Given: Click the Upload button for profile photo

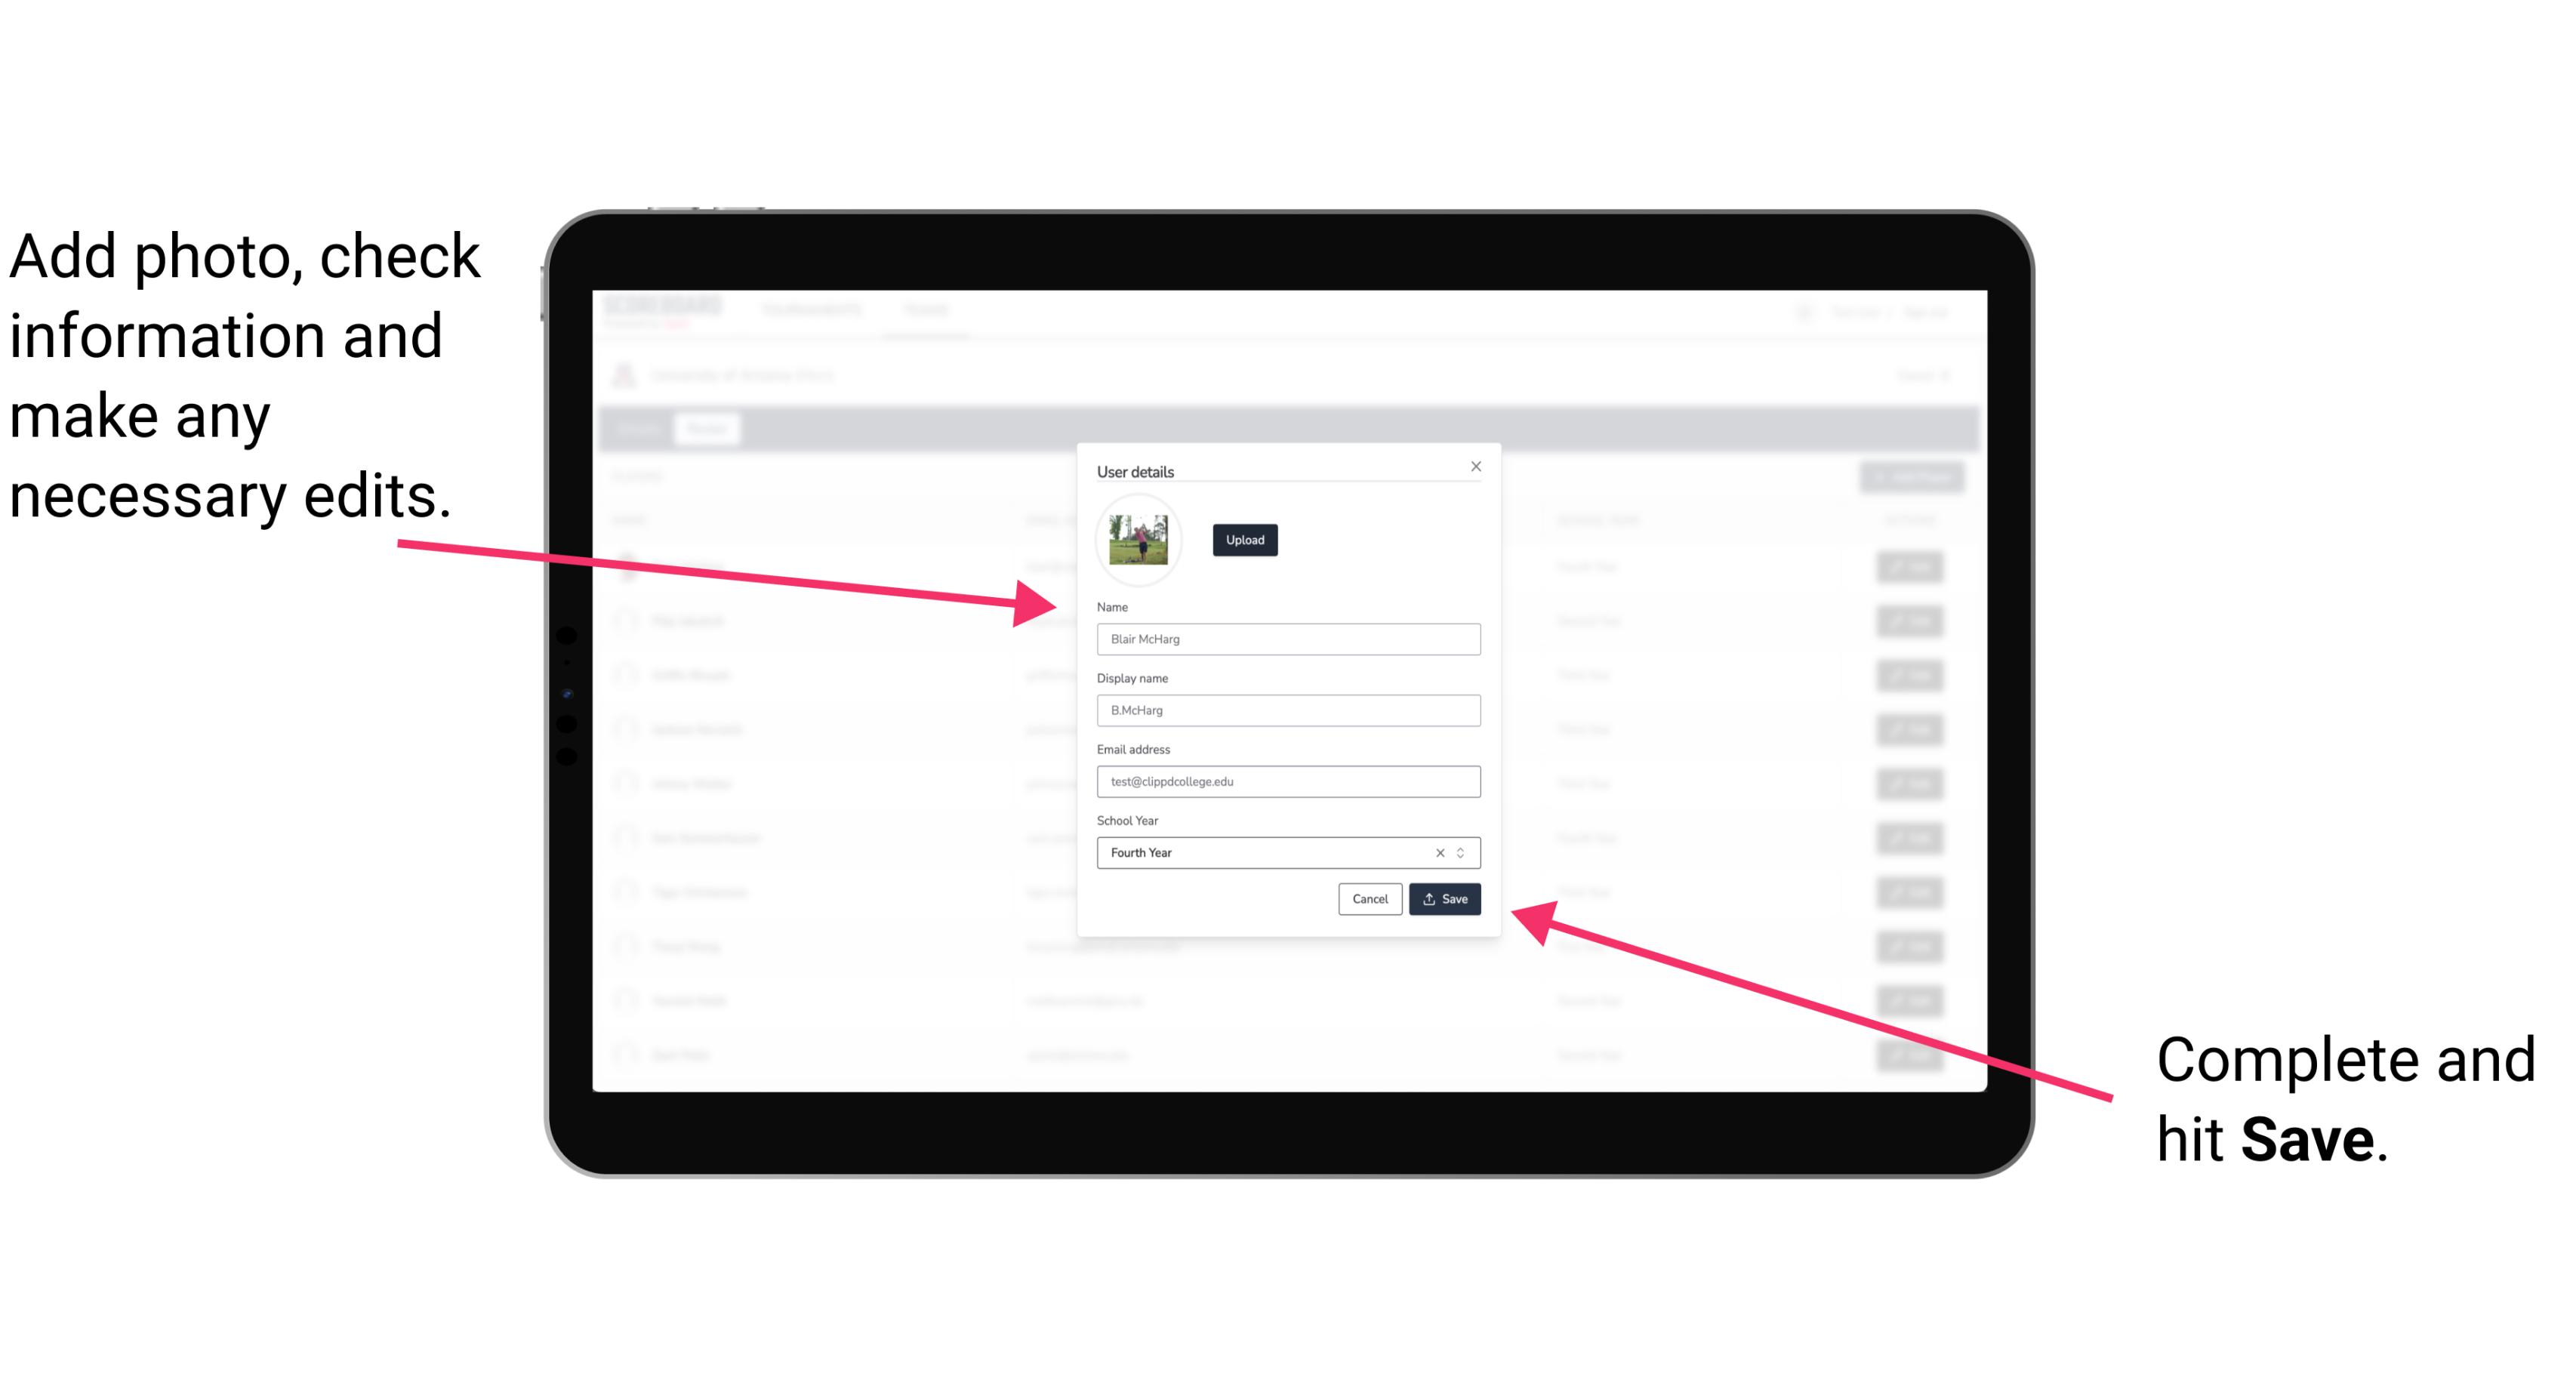Looking at the screenshot, I should 1244,540.
